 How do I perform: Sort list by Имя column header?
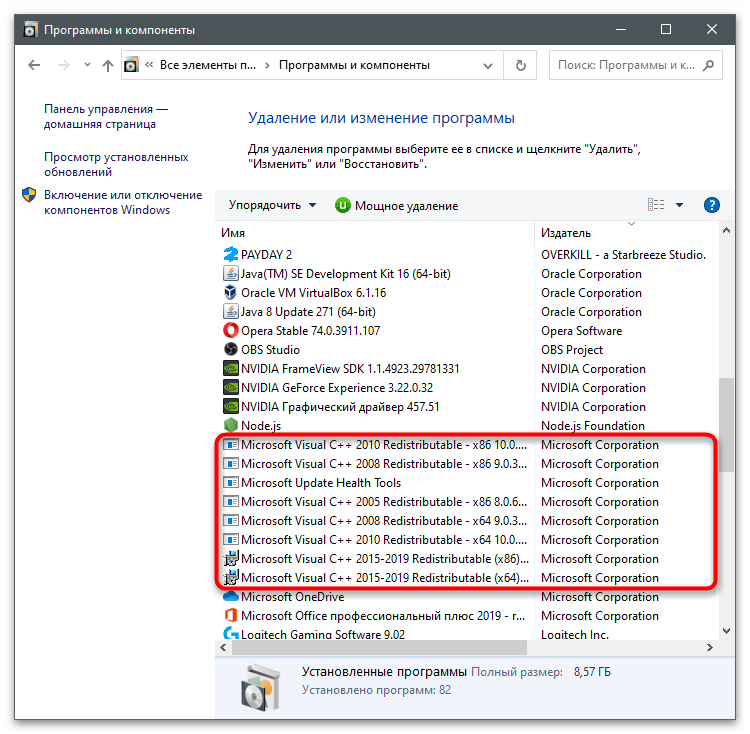[x=232, y=233]
